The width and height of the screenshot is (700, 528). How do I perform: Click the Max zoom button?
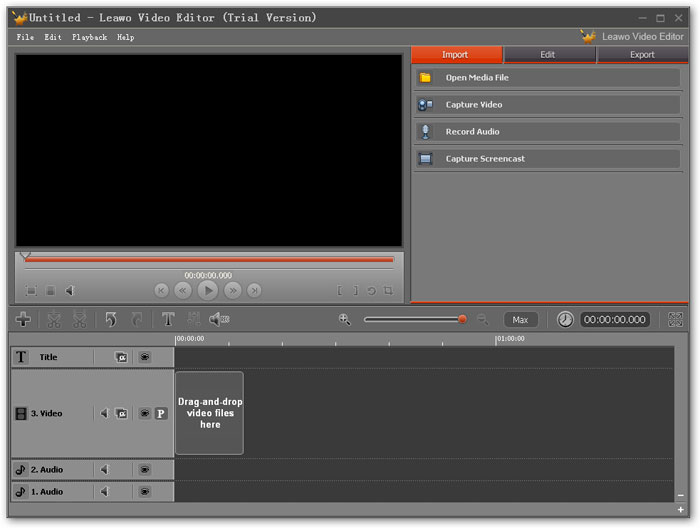point(520,320)
